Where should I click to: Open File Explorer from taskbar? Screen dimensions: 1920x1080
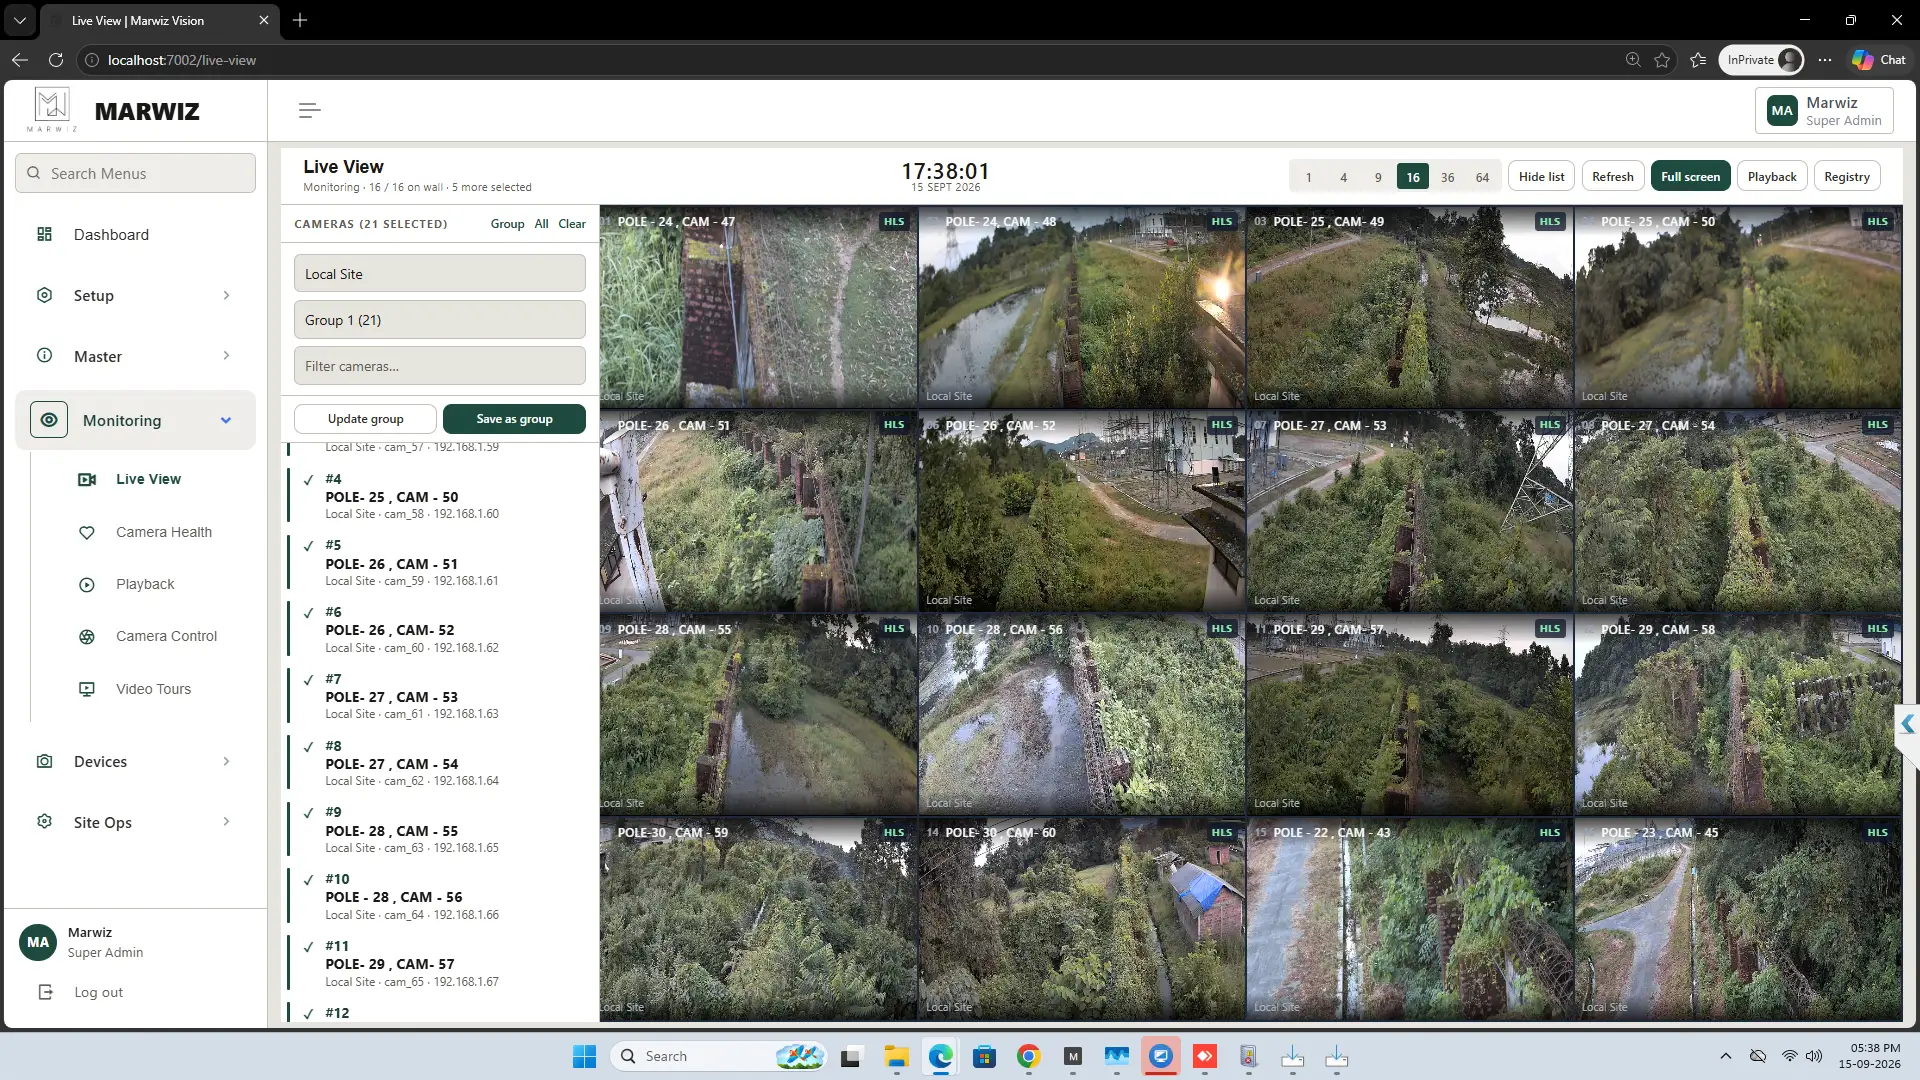pos(896,1056)
